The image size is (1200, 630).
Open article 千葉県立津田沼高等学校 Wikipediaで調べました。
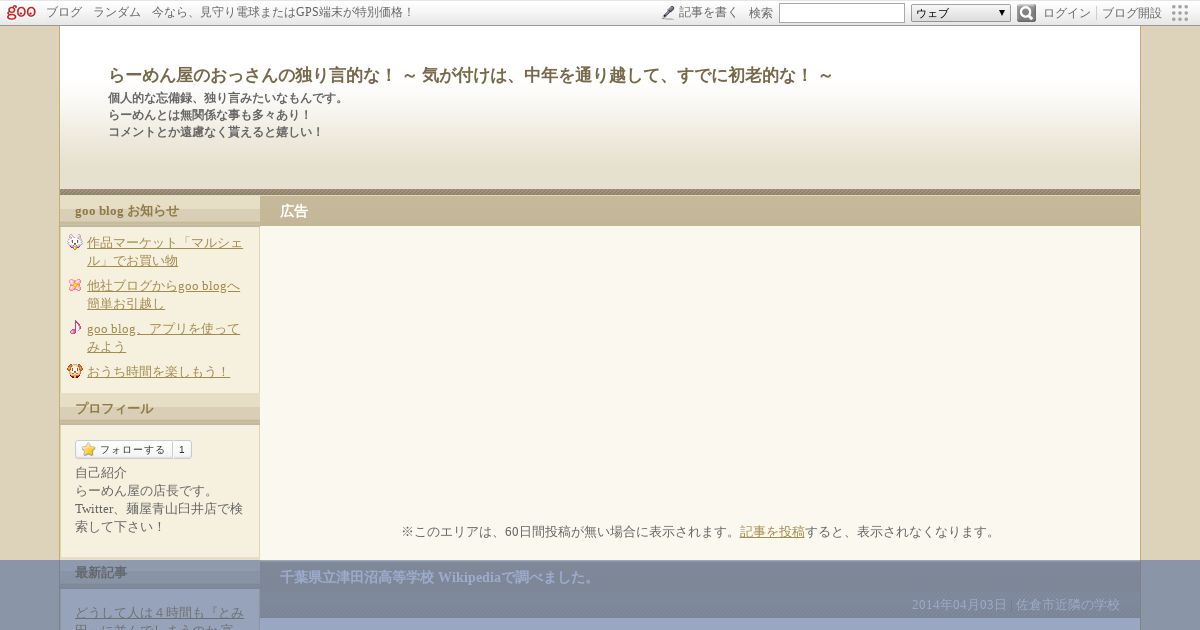pyautogui.click(x=437, y=577)
